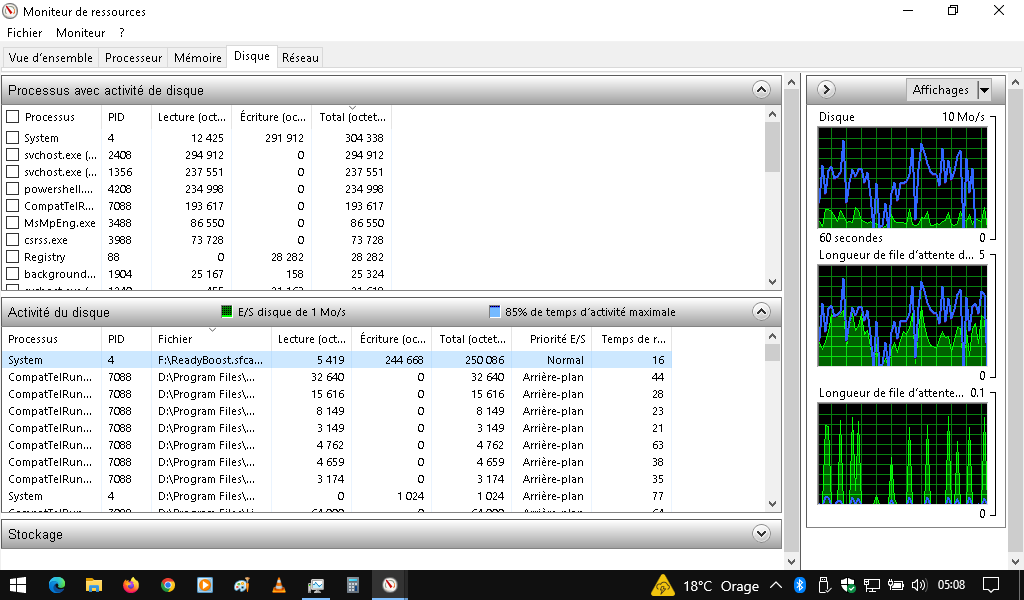
Task: Sort processes by Total (octets) column
Action: (x=352, y=117)
